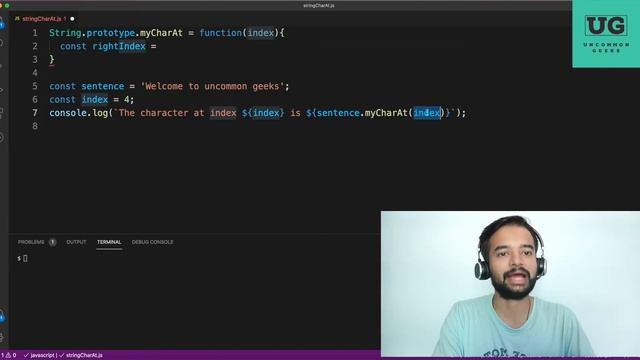
Task: Click 'console.log' on line 7
Action: [x=78, y=113]
